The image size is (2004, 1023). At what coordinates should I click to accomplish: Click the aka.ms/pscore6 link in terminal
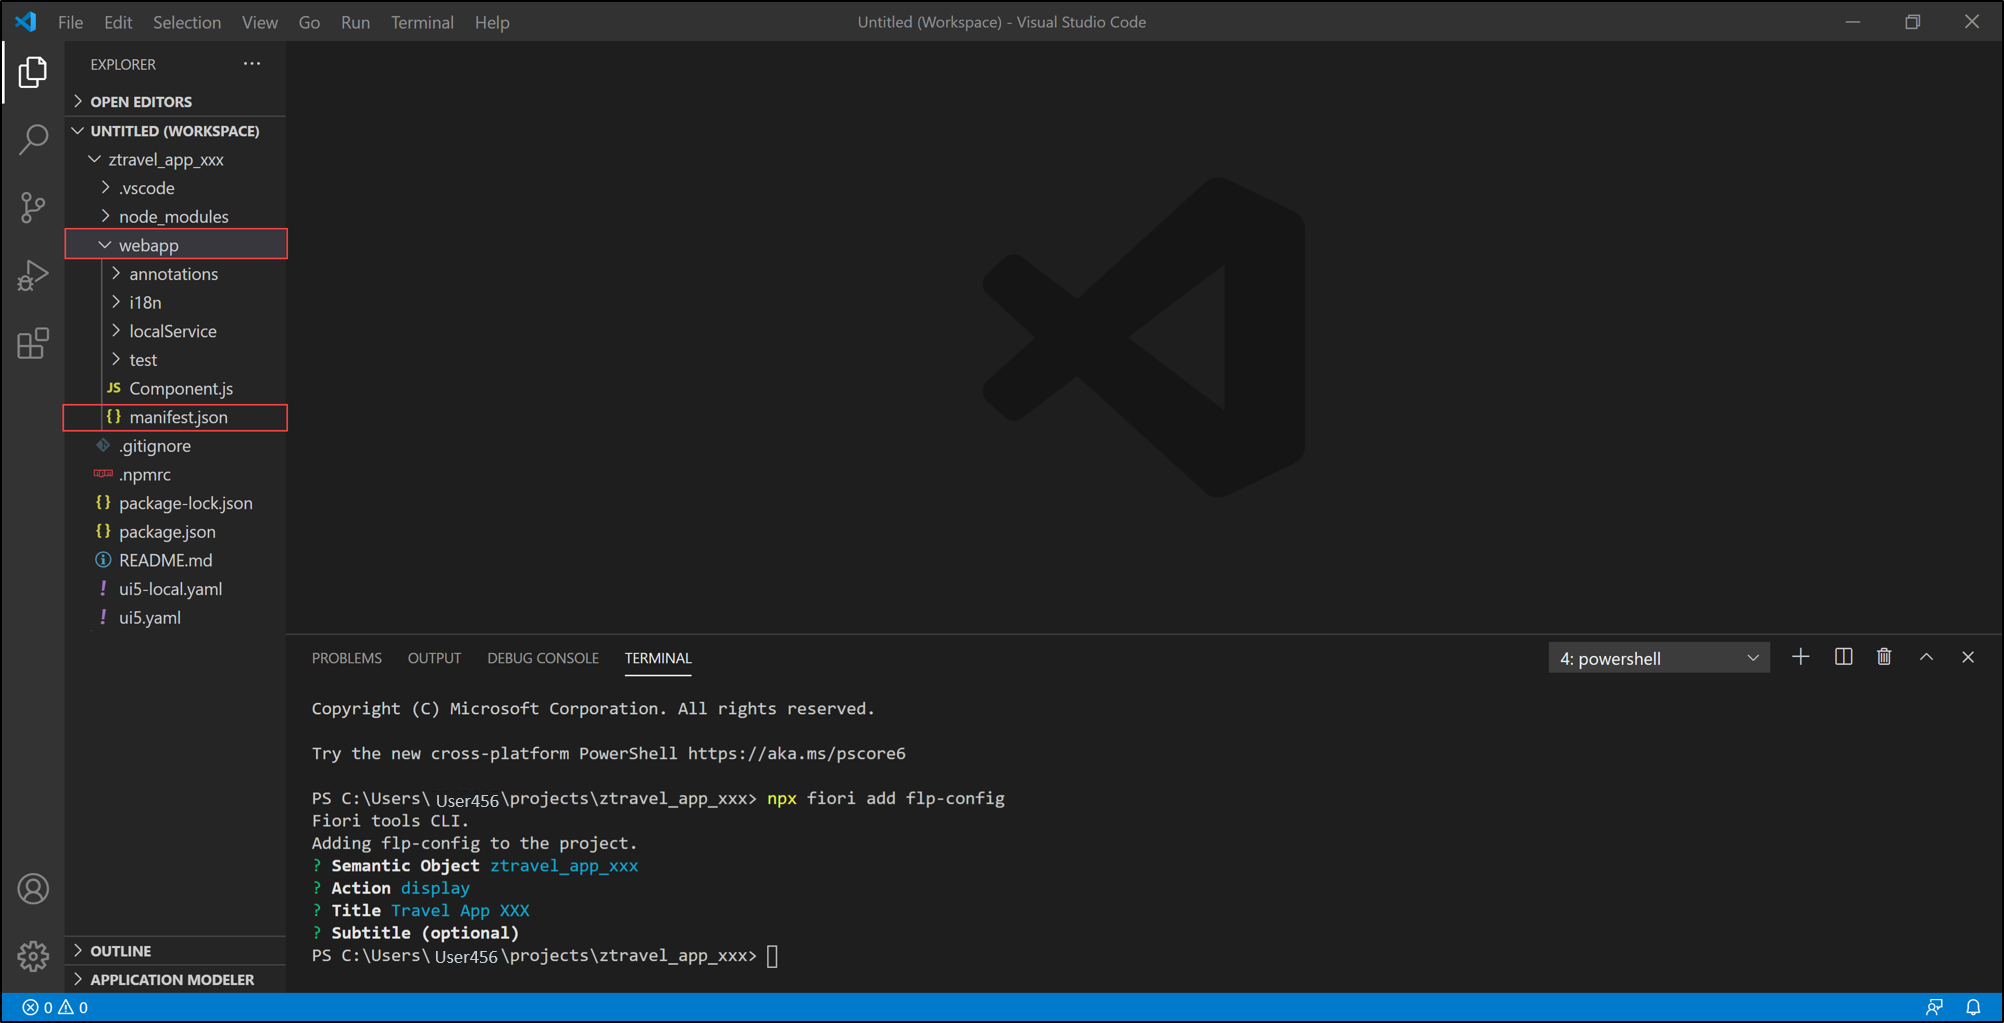(796, 753)
